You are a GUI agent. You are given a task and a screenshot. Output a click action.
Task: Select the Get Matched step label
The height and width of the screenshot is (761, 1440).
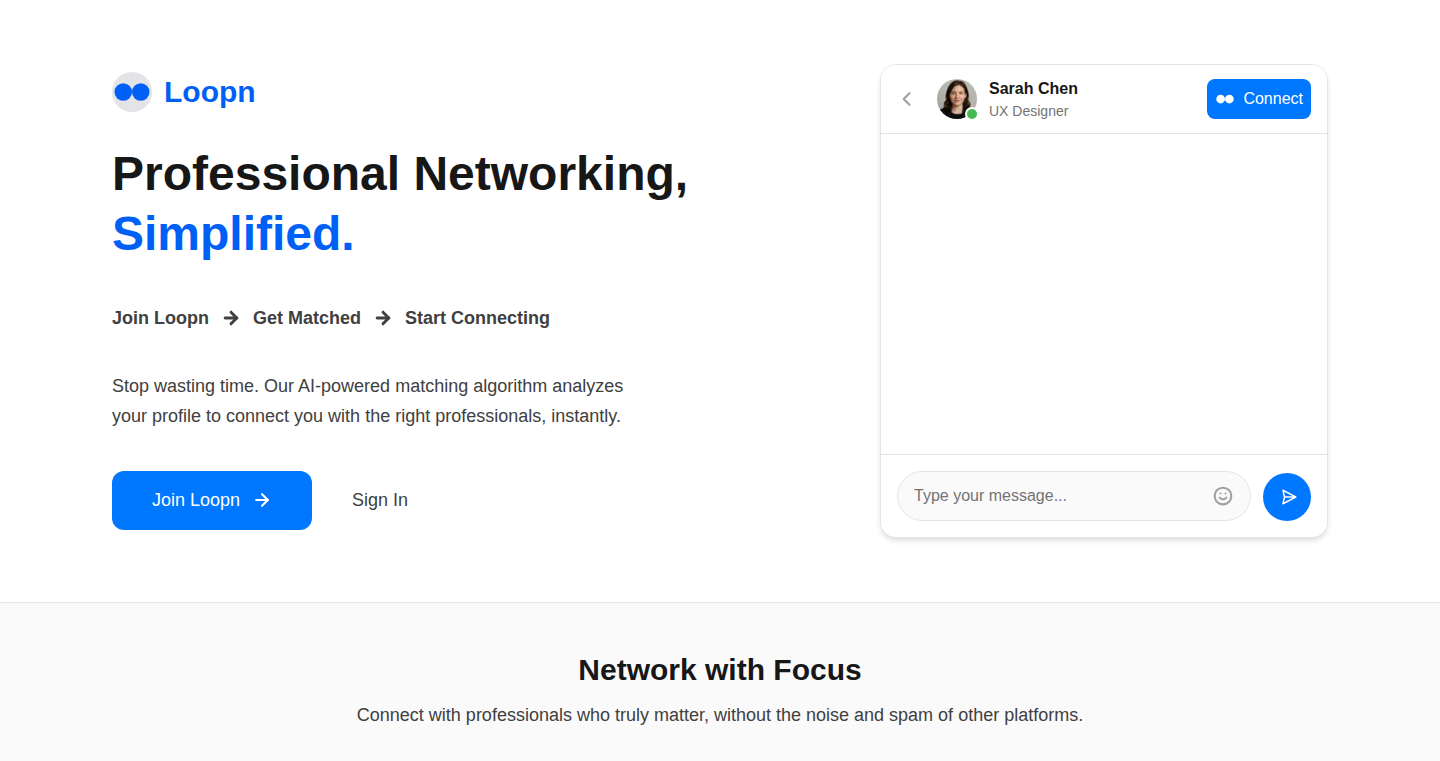click(x=307, y=318)
